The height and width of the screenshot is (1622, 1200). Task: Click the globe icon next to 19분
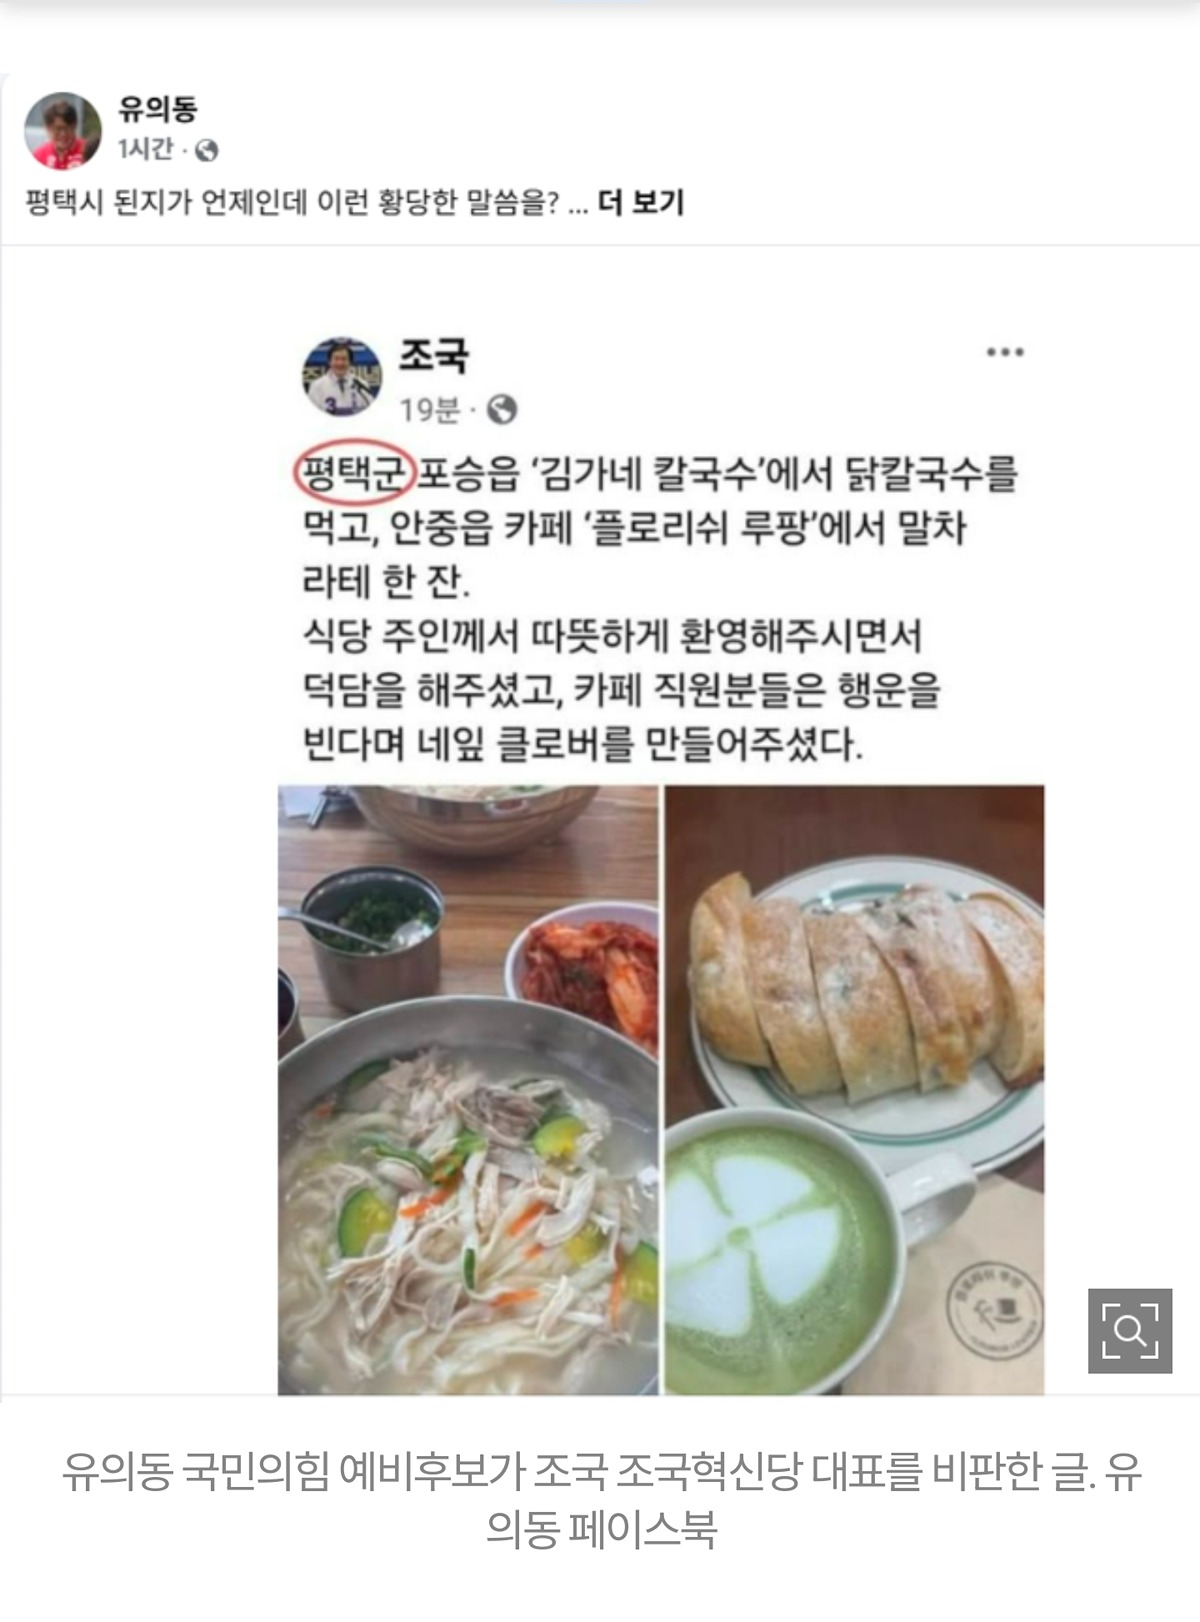coord(502,409)
